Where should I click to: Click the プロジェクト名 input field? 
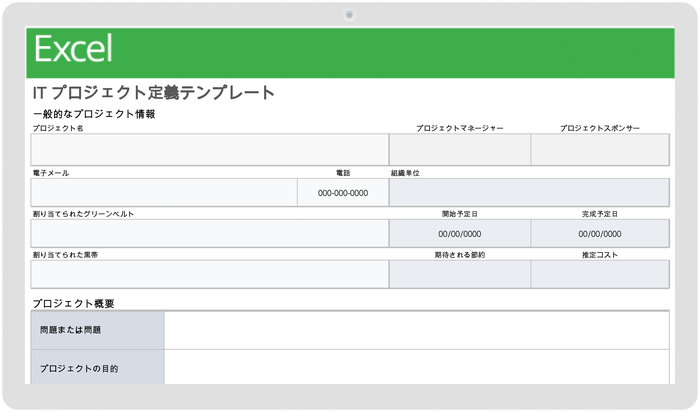(209, 150)
